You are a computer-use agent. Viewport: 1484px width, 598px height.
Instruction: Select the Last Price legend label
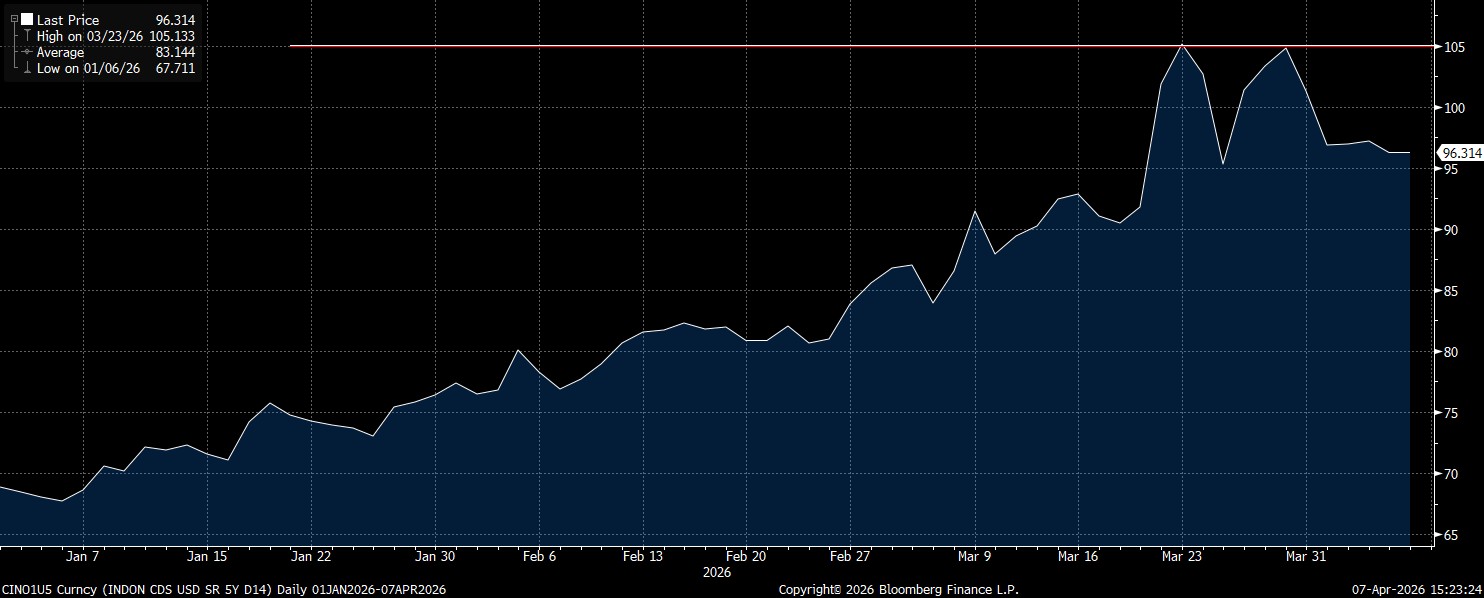(67, 20)
